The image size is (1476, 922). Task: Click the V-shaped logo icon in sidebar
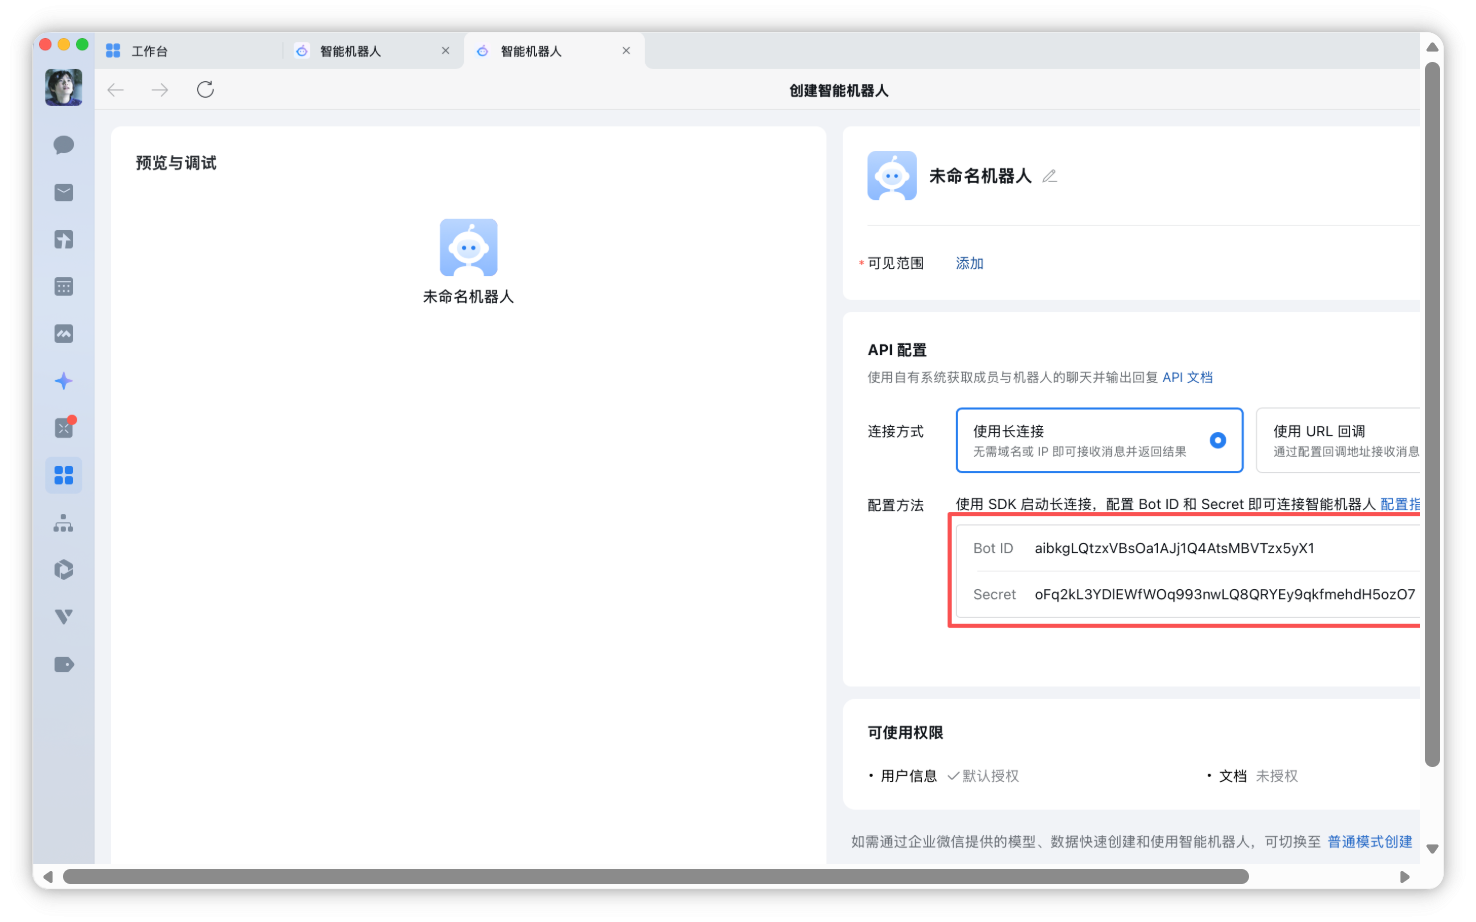pos(64,617)
